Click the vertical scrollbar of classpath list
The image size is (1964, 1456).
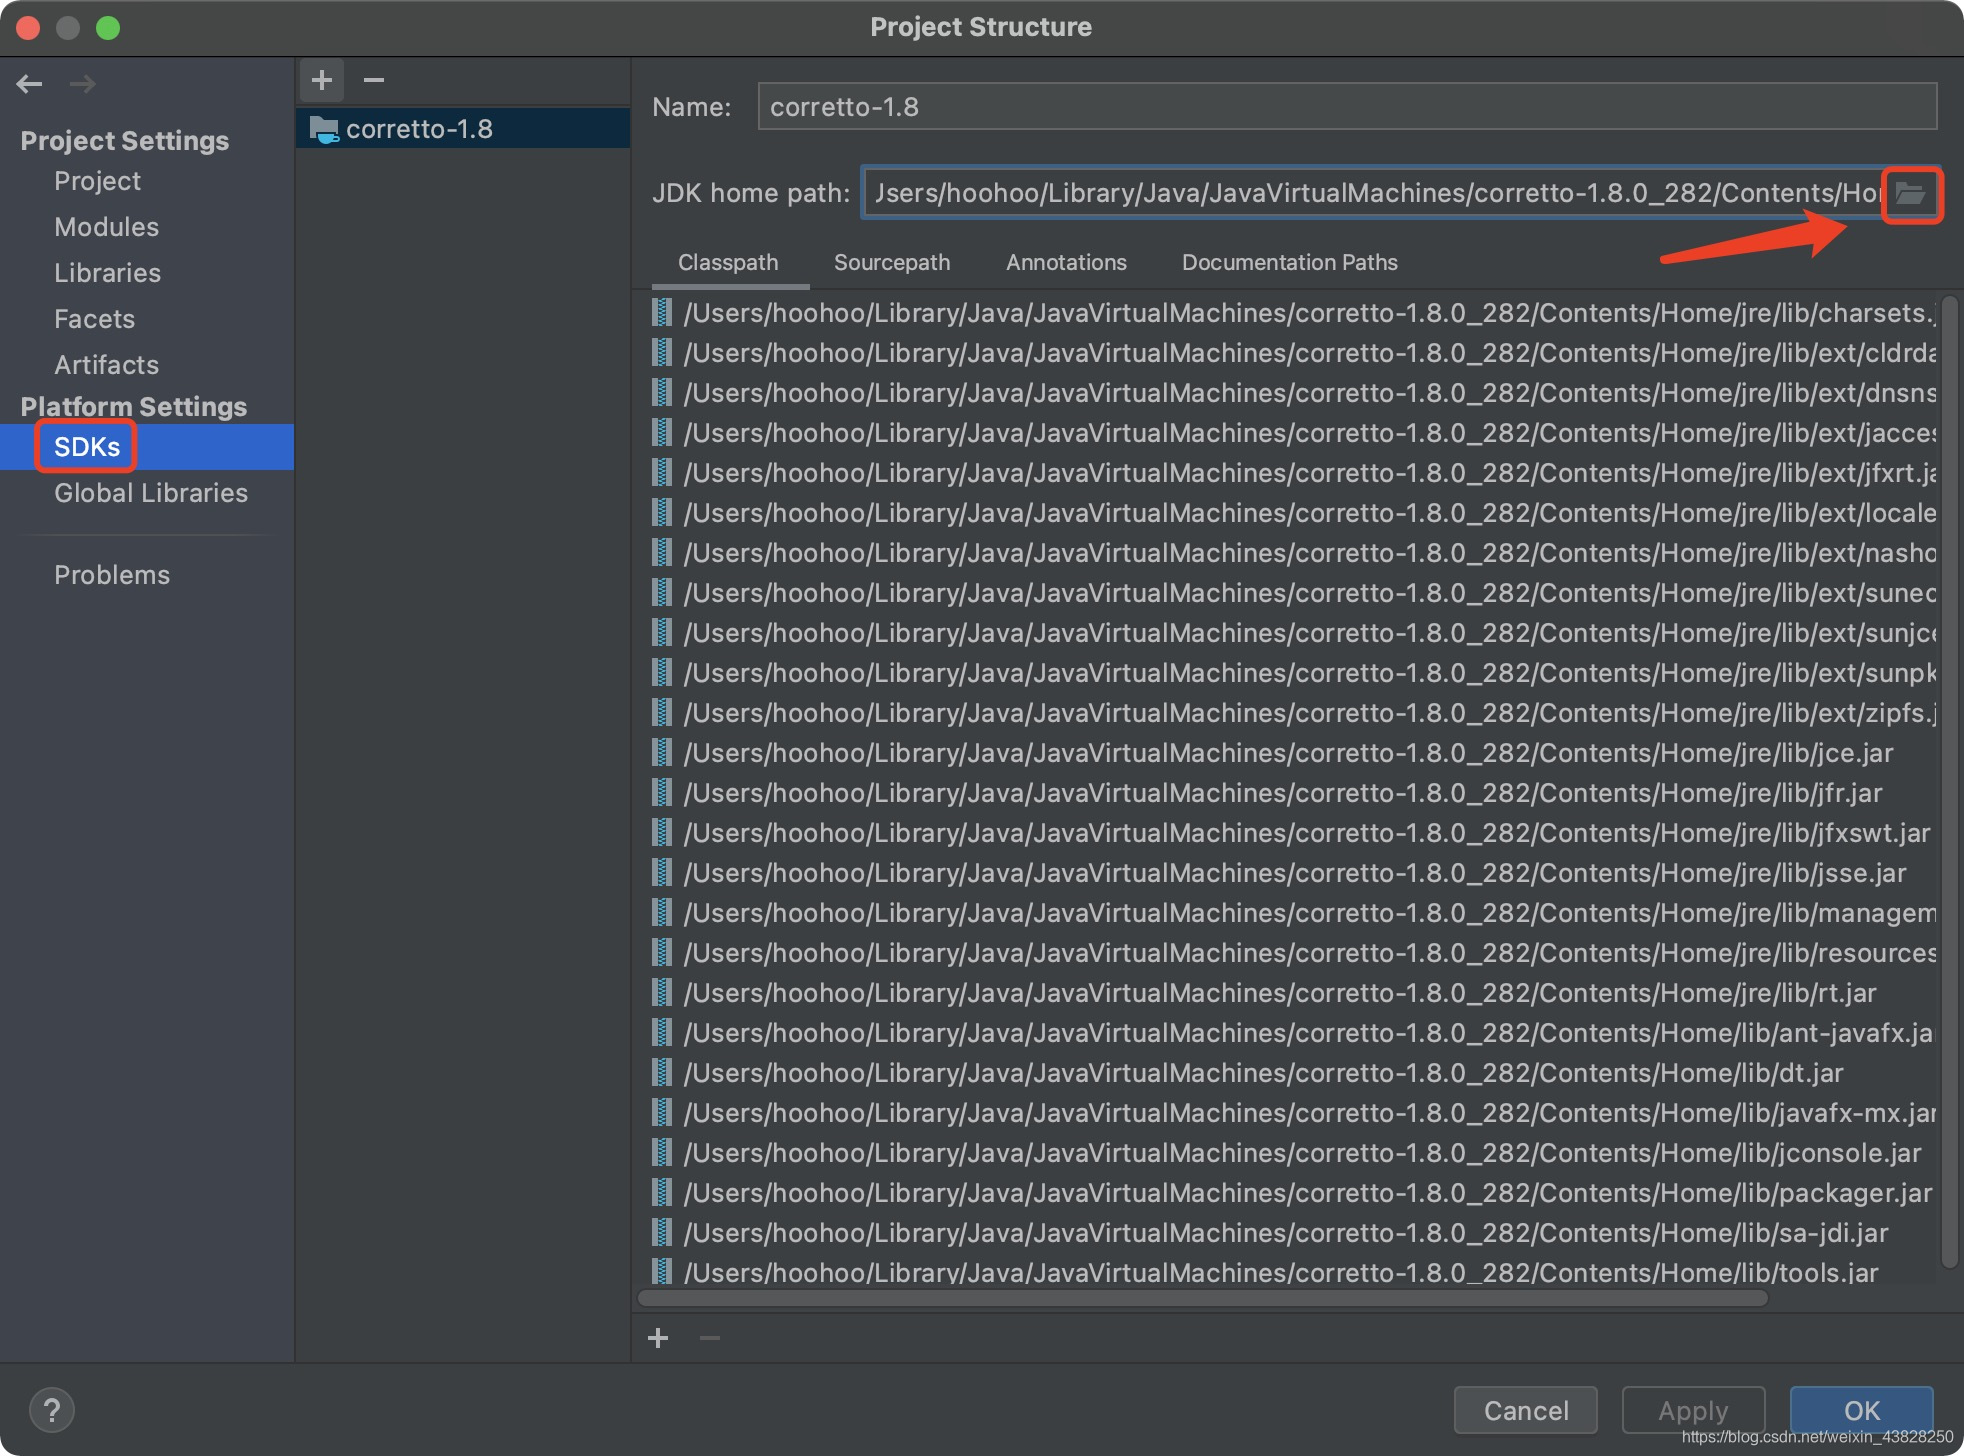tap(1949, 780)
